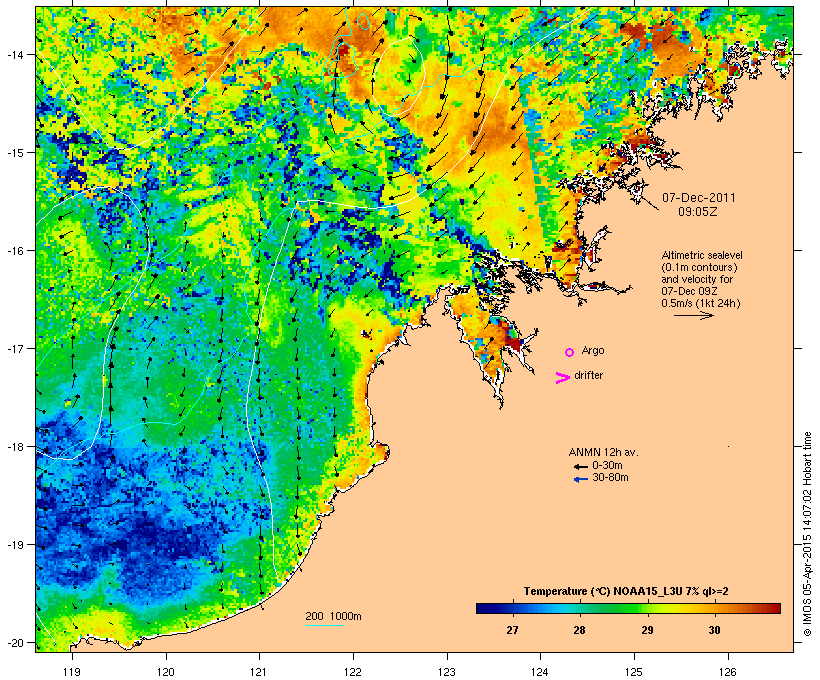Click longitude label 125
This screenshot has width=820, height=680.
(634, 672)
